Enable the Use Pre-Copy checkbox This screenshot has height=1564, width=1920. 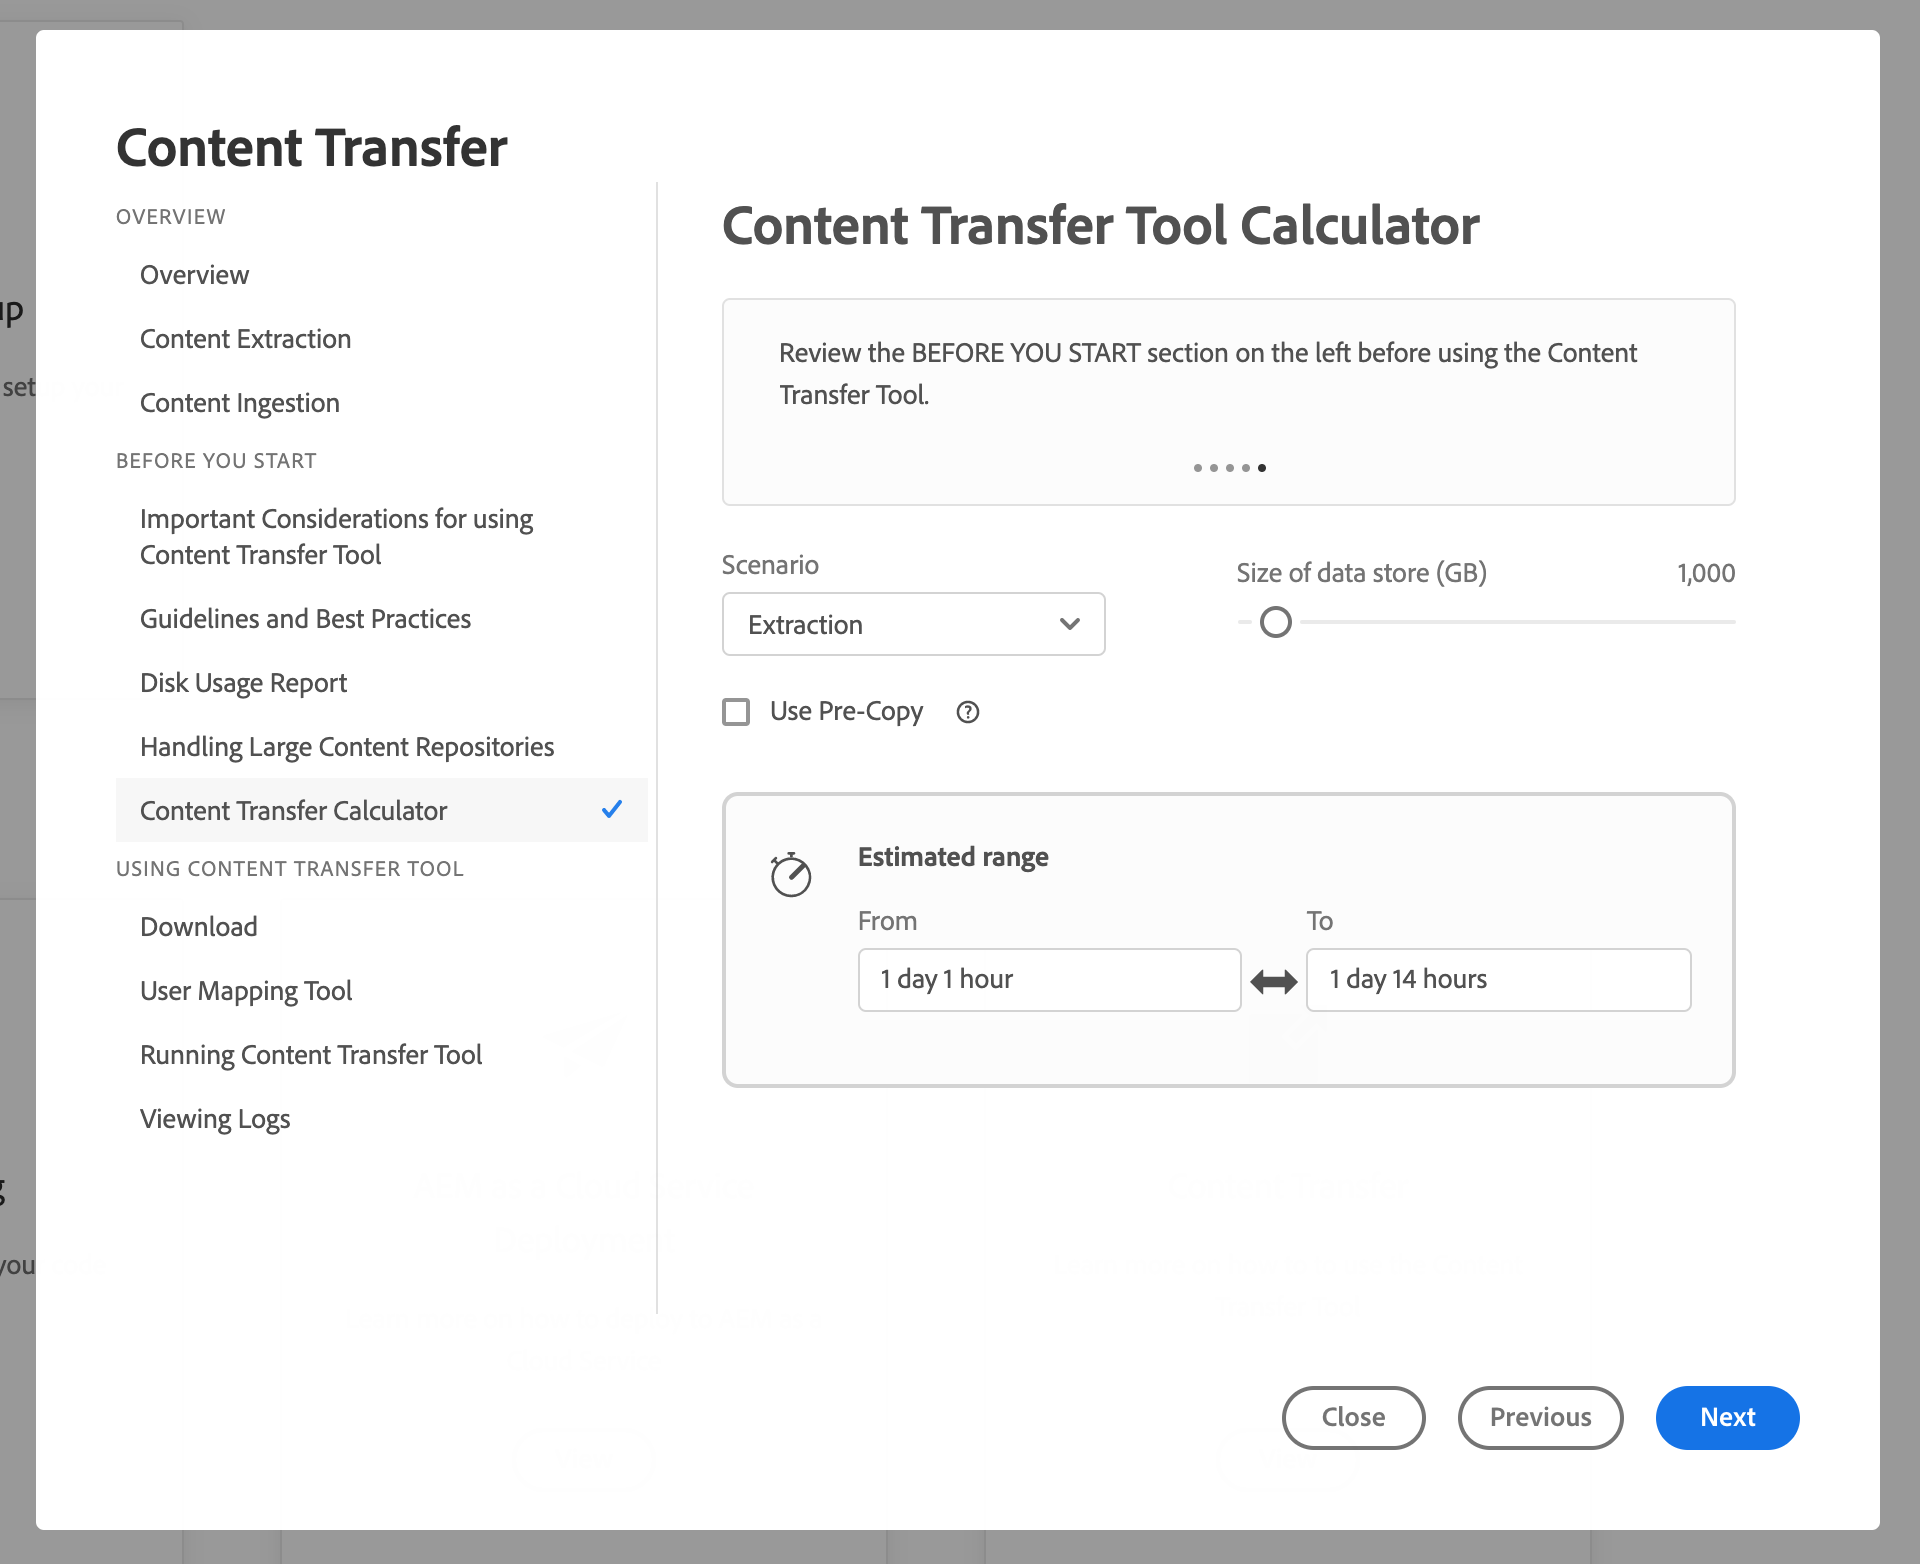pyautogui.click(x=736, y=712)
